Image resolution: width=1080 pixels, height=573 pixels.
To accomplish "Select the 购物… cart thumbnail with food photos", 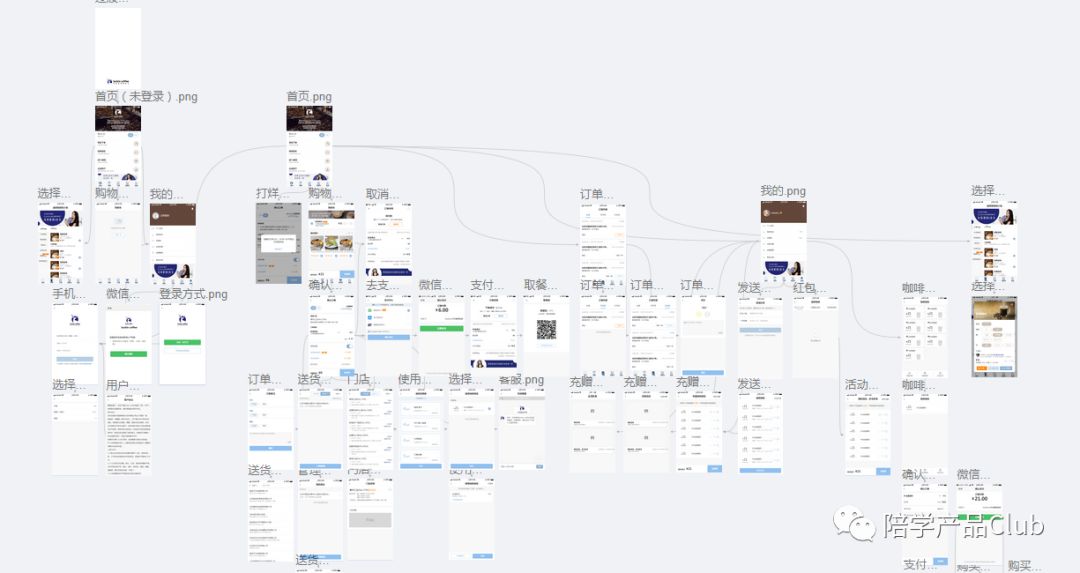I will [331, 243].
